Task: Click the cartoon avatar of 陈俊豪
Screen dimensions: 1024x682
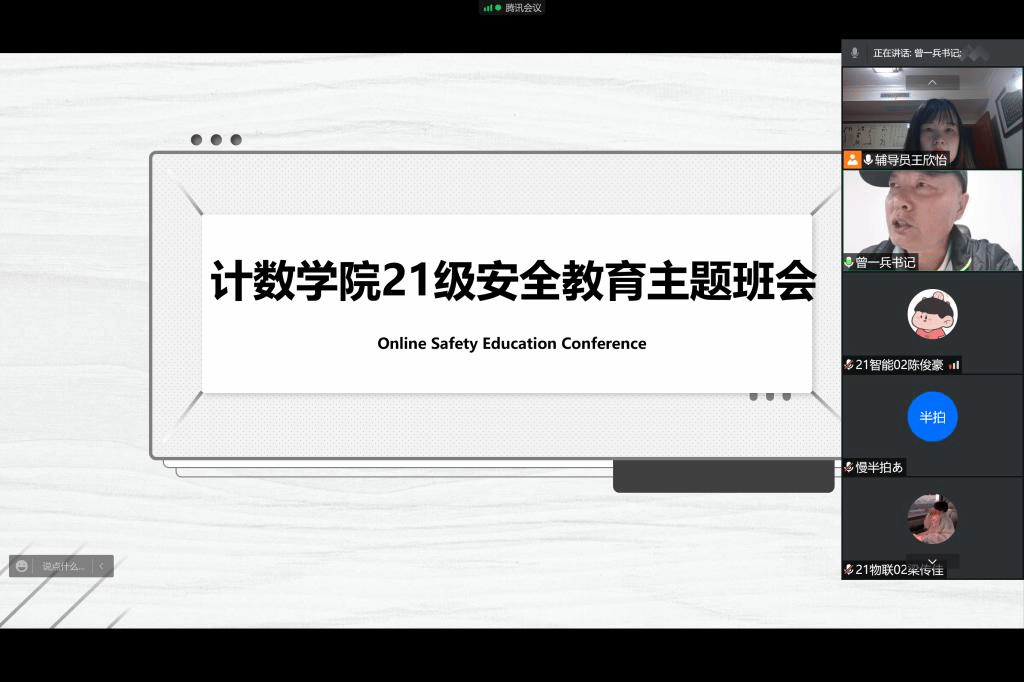Action: (x=932, y=314)
